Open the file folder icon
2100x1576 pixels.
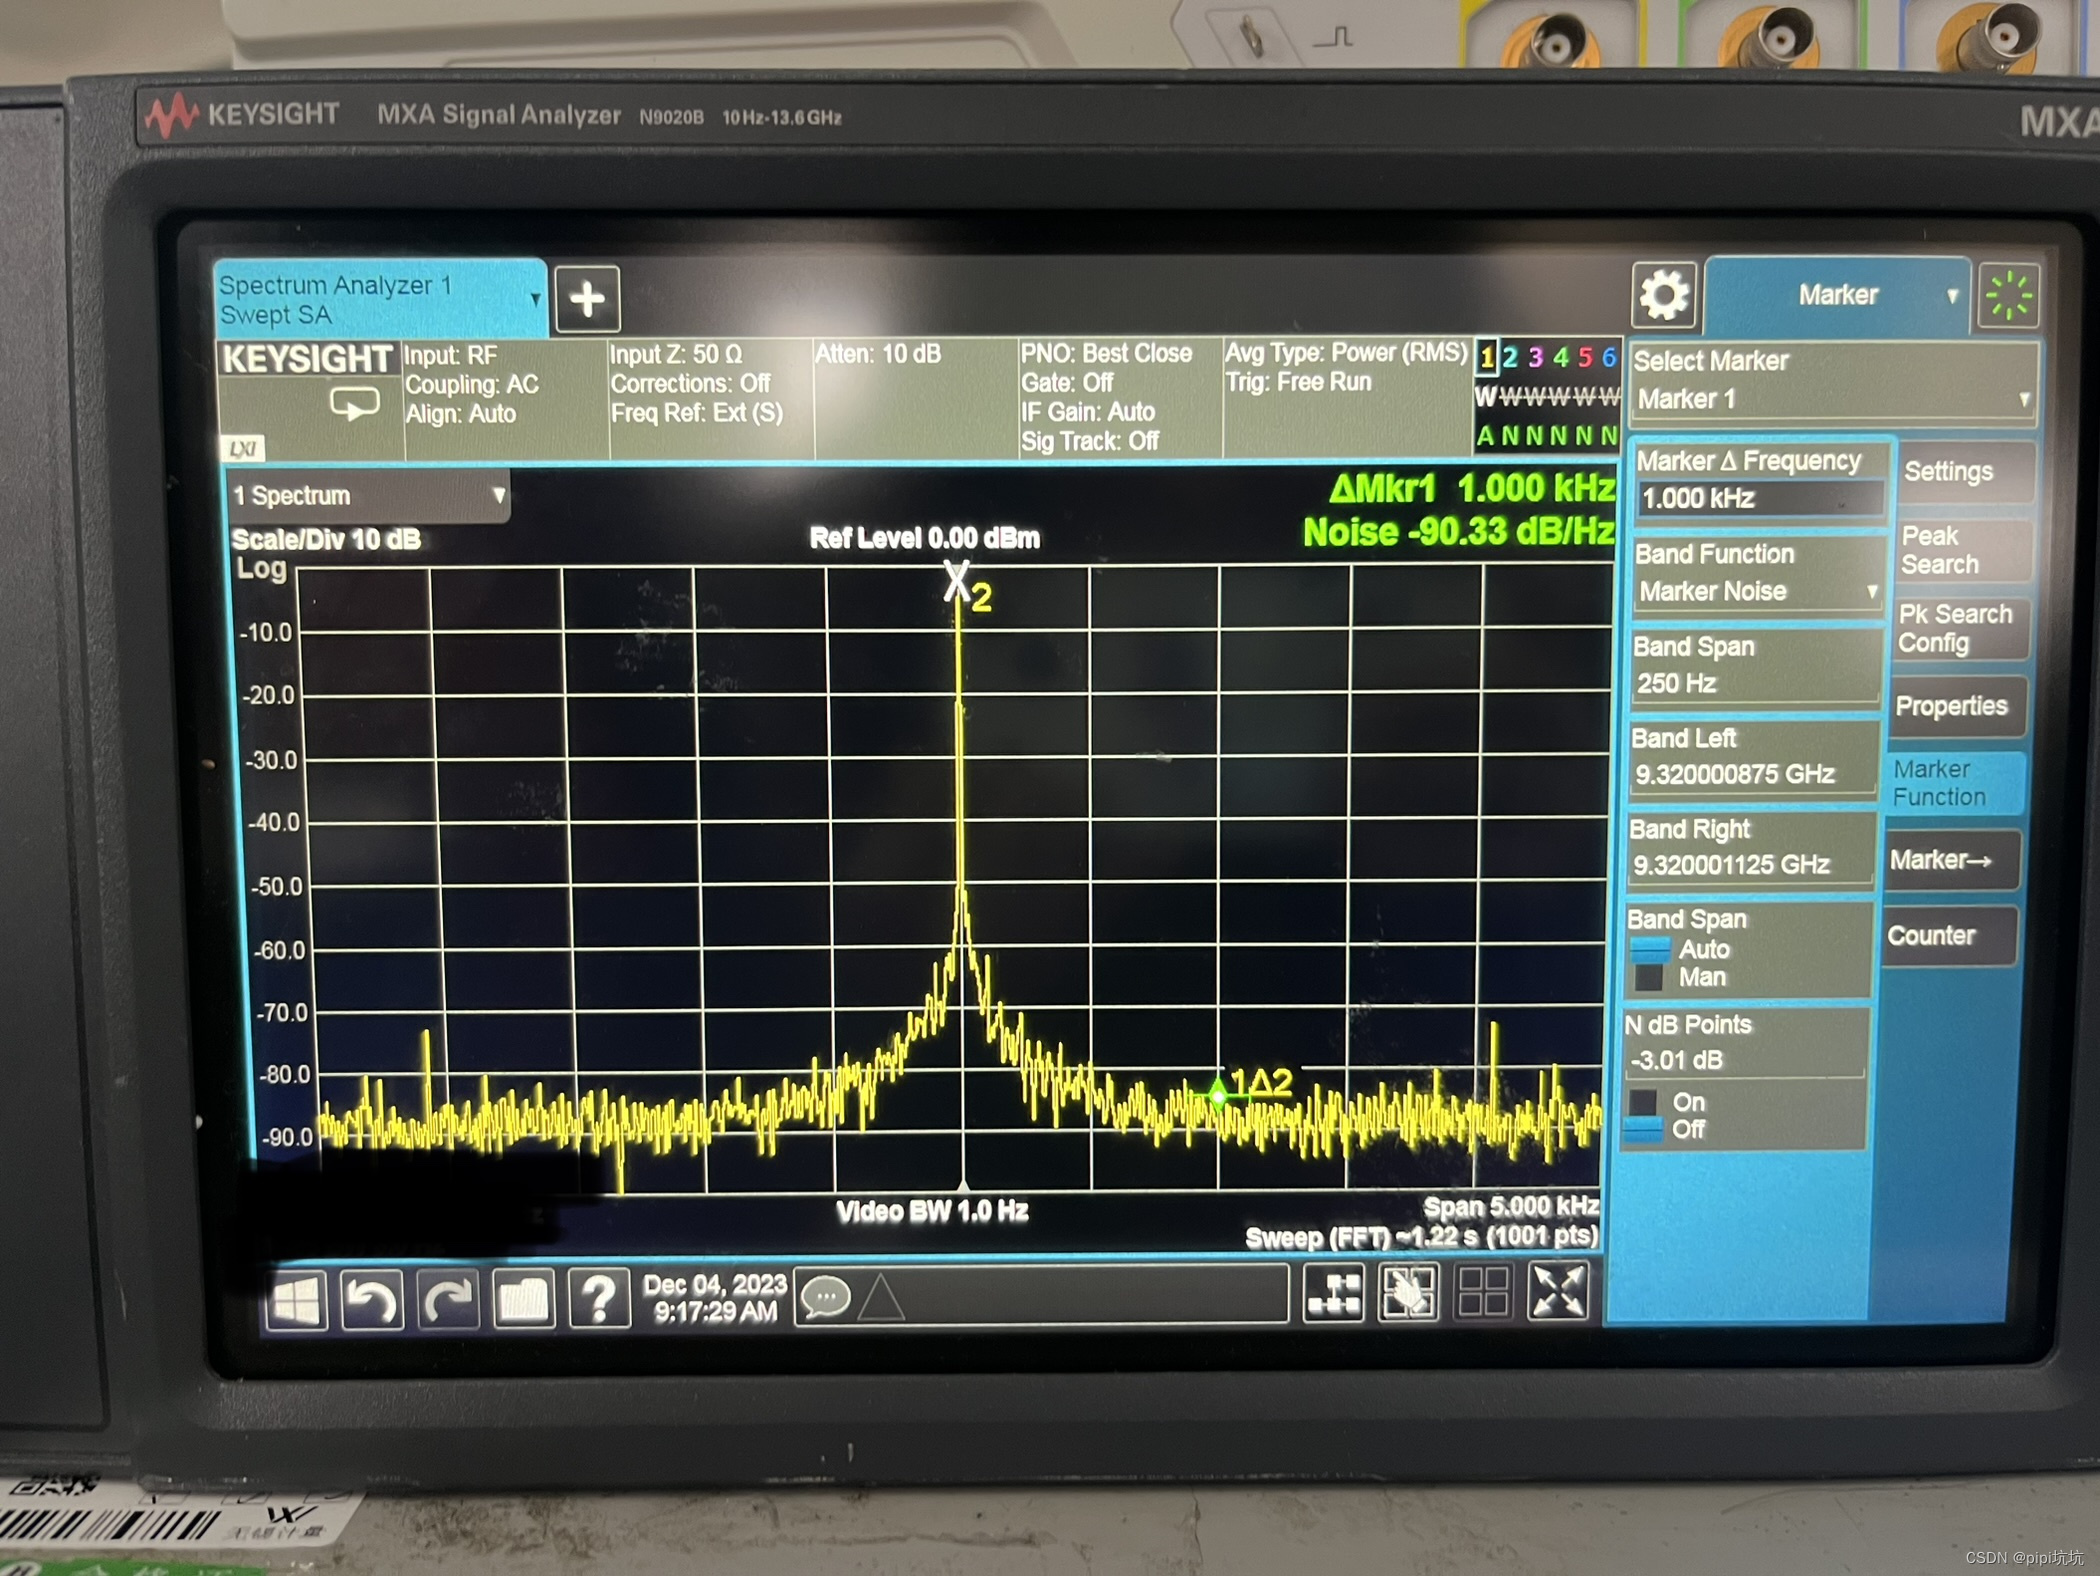(523, 1300)
